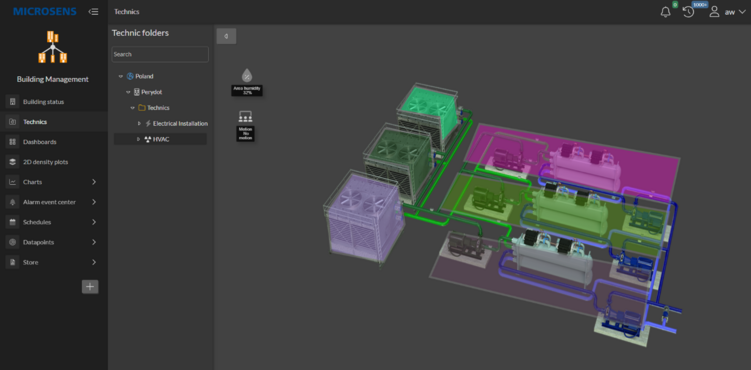Image resolution: width=751 pixels, height=370 pixels.
Task: Expand the HVAC tree node arrow
Action: point(139,139)
